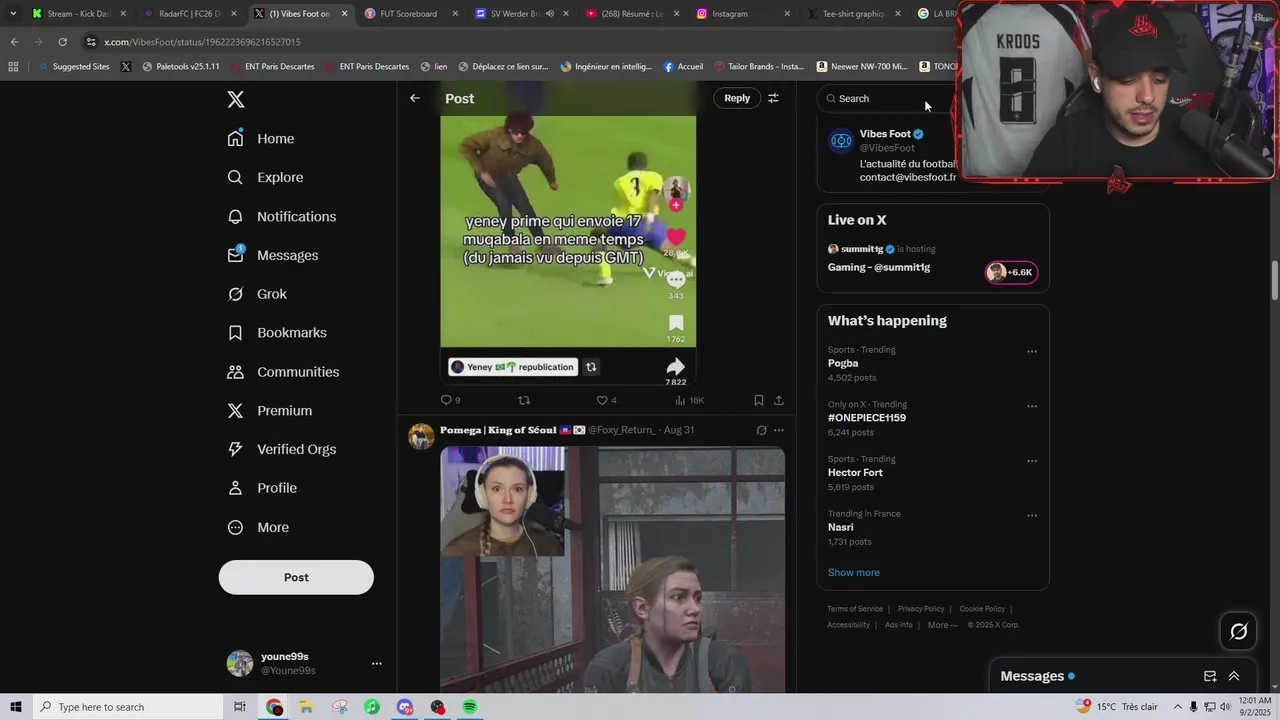
Task: Open Terms of Service footer link
Action: [x=855, y=609]
